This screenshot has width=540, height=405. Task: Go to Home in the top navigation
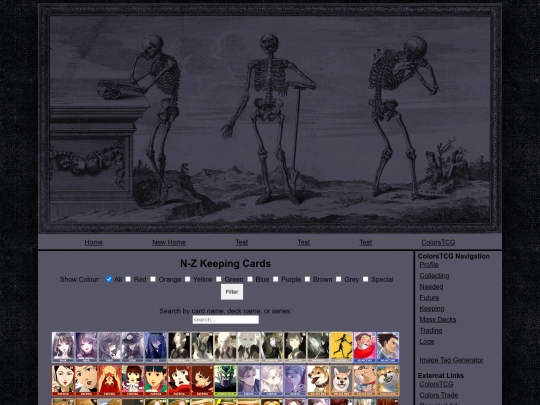93,242
